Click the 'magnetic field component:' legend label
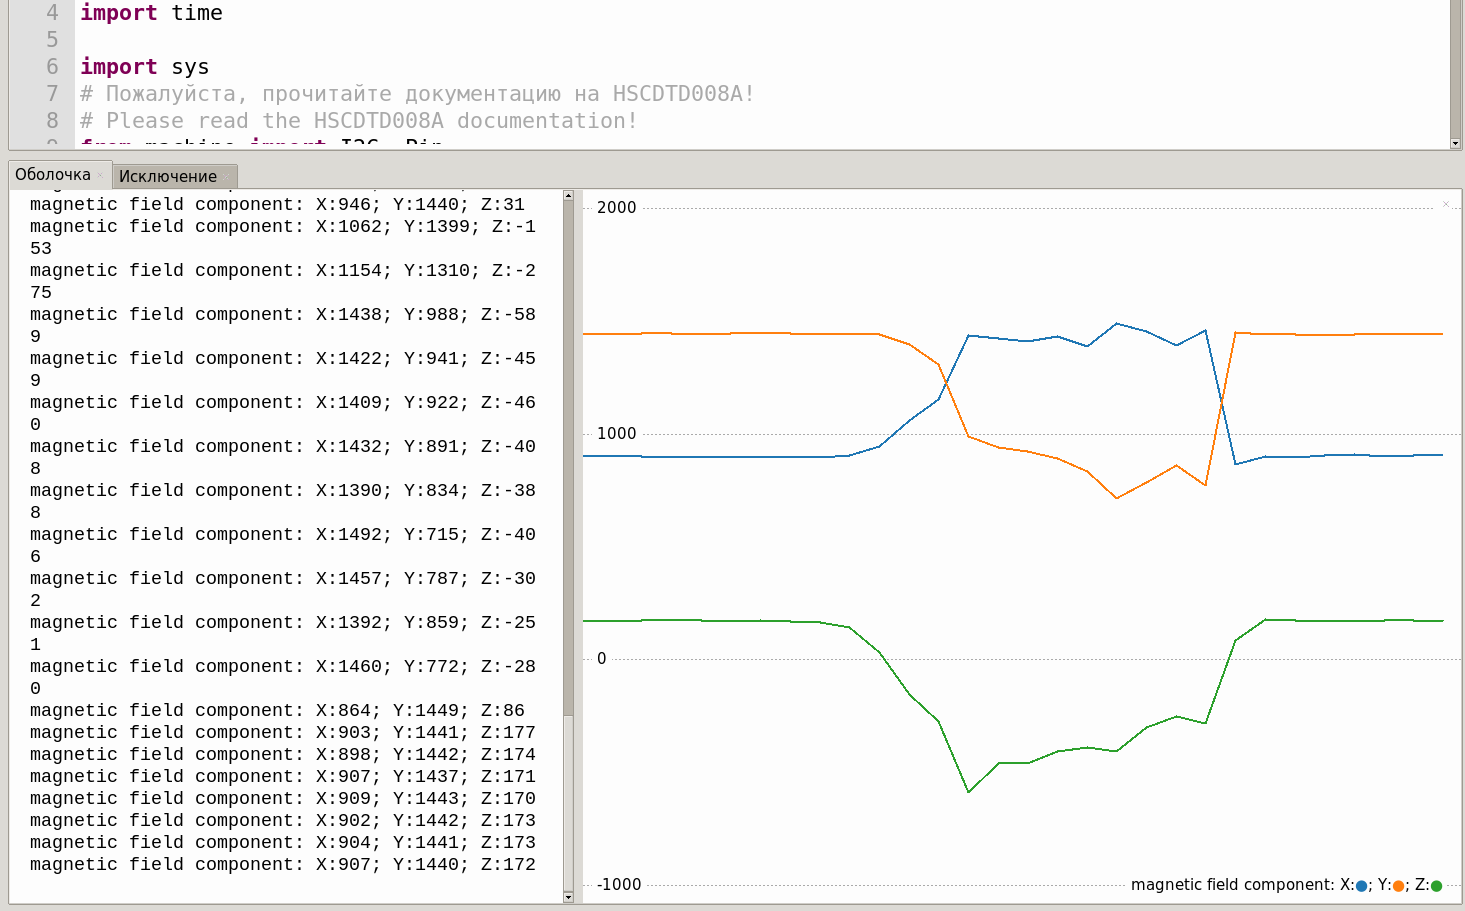Screen dimensions: 1465x911 [x=1232, y=885]
